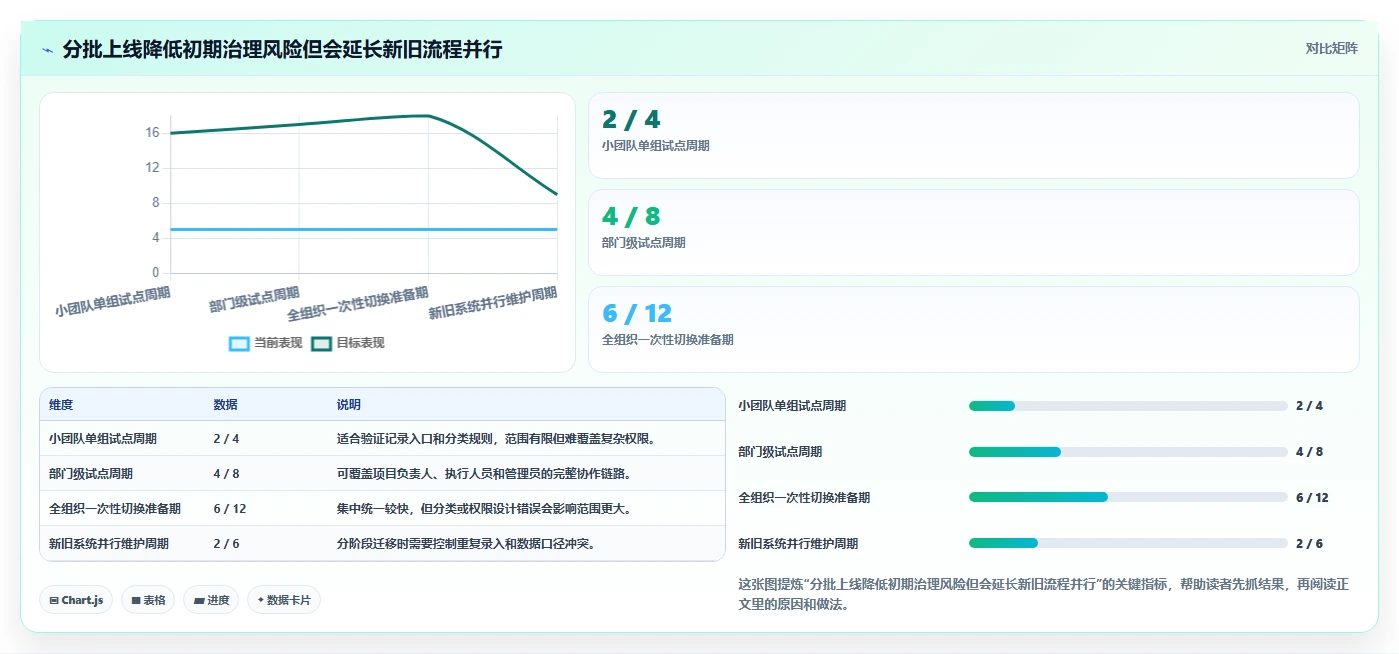1399x654 pixels.
Task: Click table cell 小团队单组试点周期
Action: click(103, 438)
